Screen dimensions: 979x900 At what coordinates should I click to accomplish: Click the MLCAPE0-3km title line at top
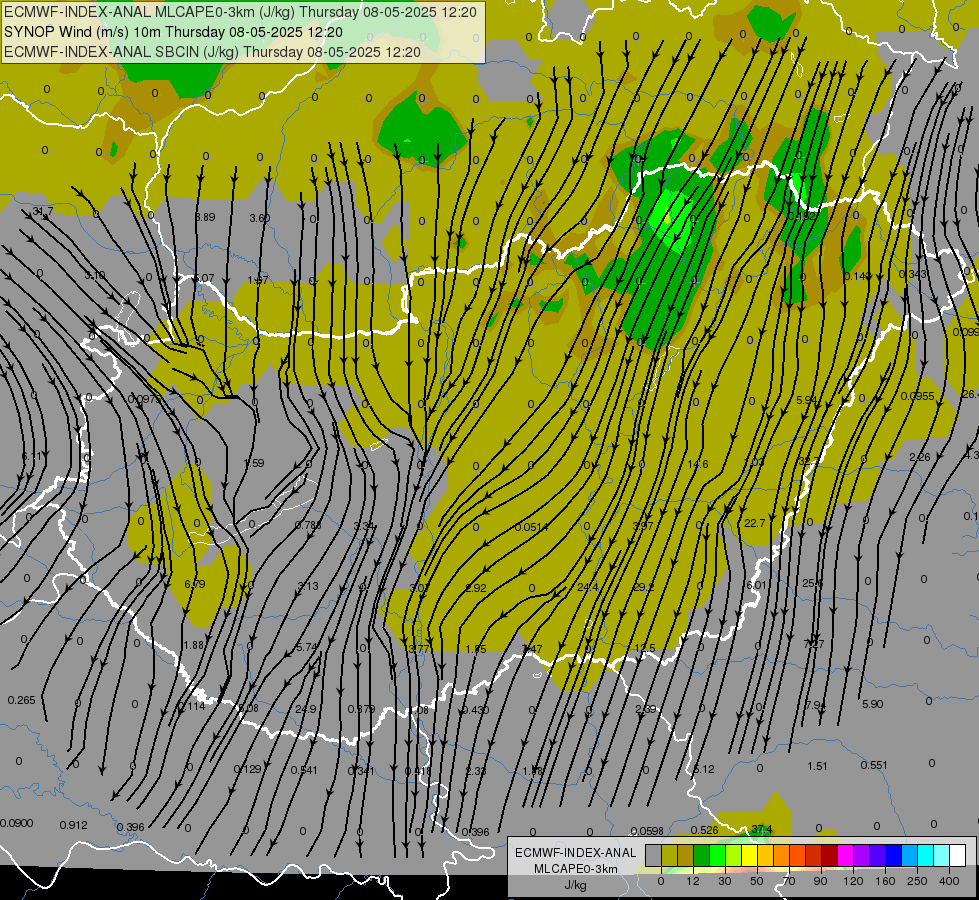coord(240,12)
